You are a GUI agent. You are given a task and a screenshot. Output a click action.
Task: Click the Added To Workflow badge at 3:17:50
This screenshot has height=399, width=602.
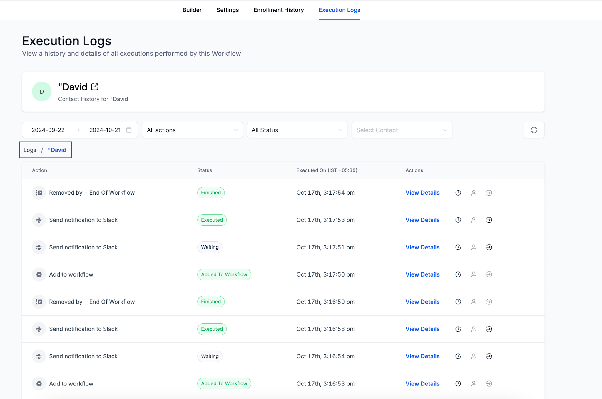pos(224,275)
